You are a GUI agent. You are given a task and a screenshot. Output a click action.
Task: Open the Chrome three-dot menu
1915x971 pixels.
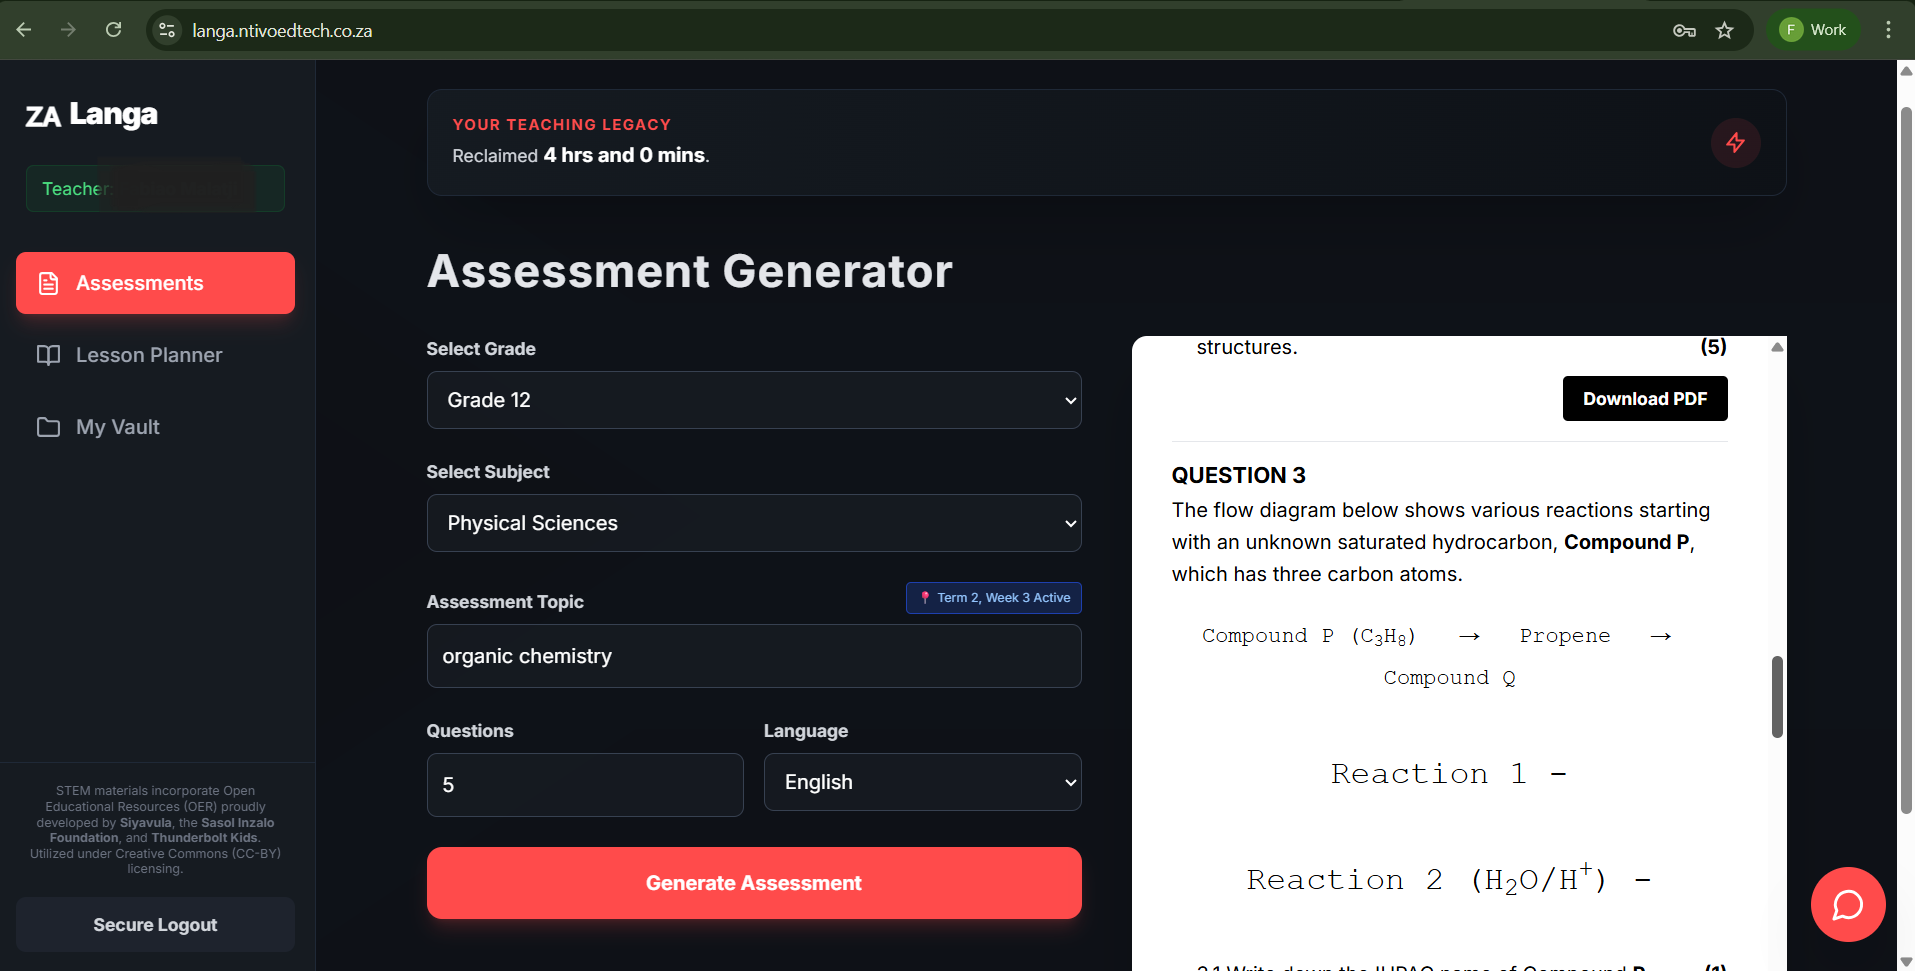point(1888,30)
